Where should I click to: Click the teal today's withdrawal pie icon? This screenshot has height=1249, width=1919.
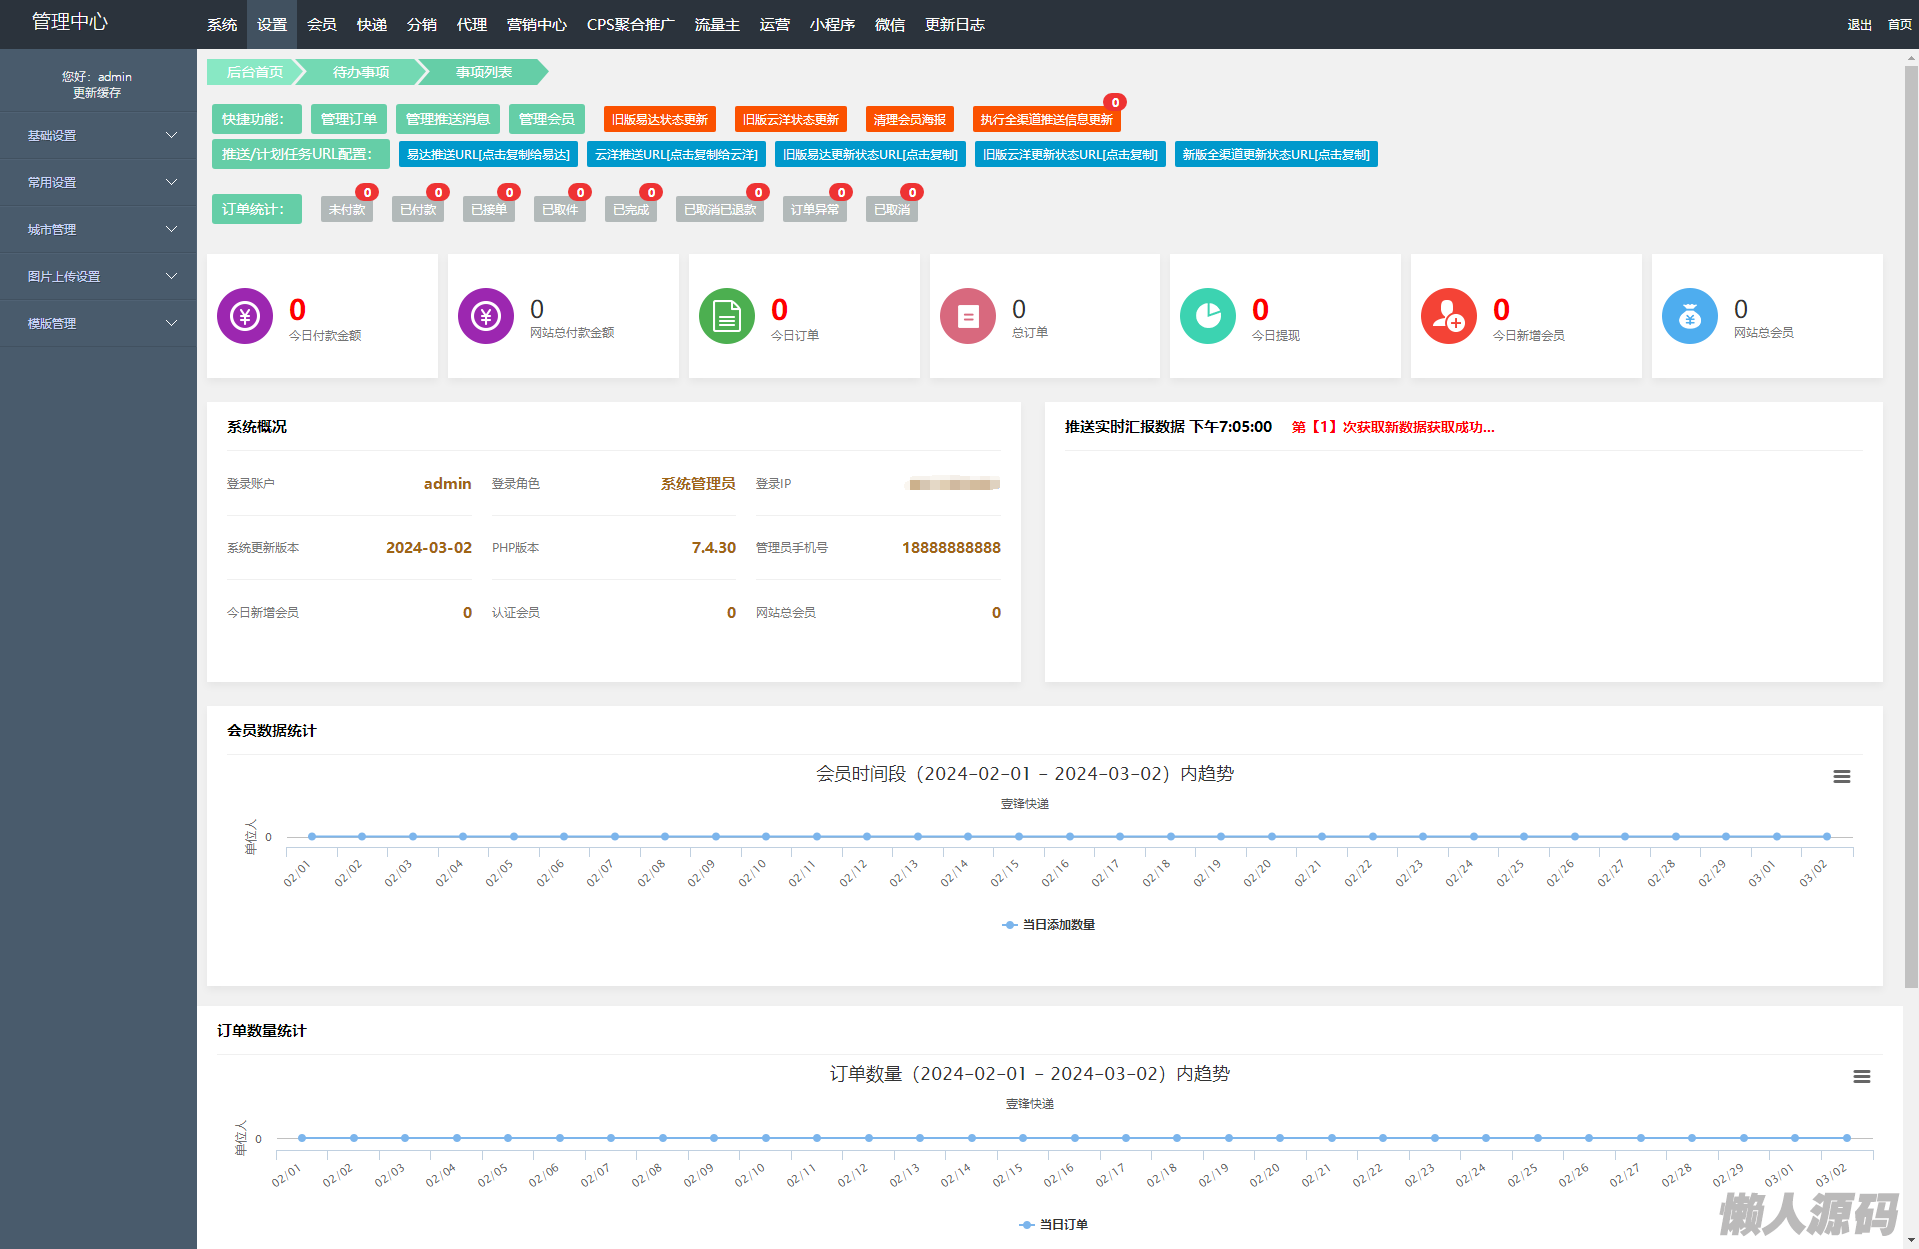click(1208, 316)
